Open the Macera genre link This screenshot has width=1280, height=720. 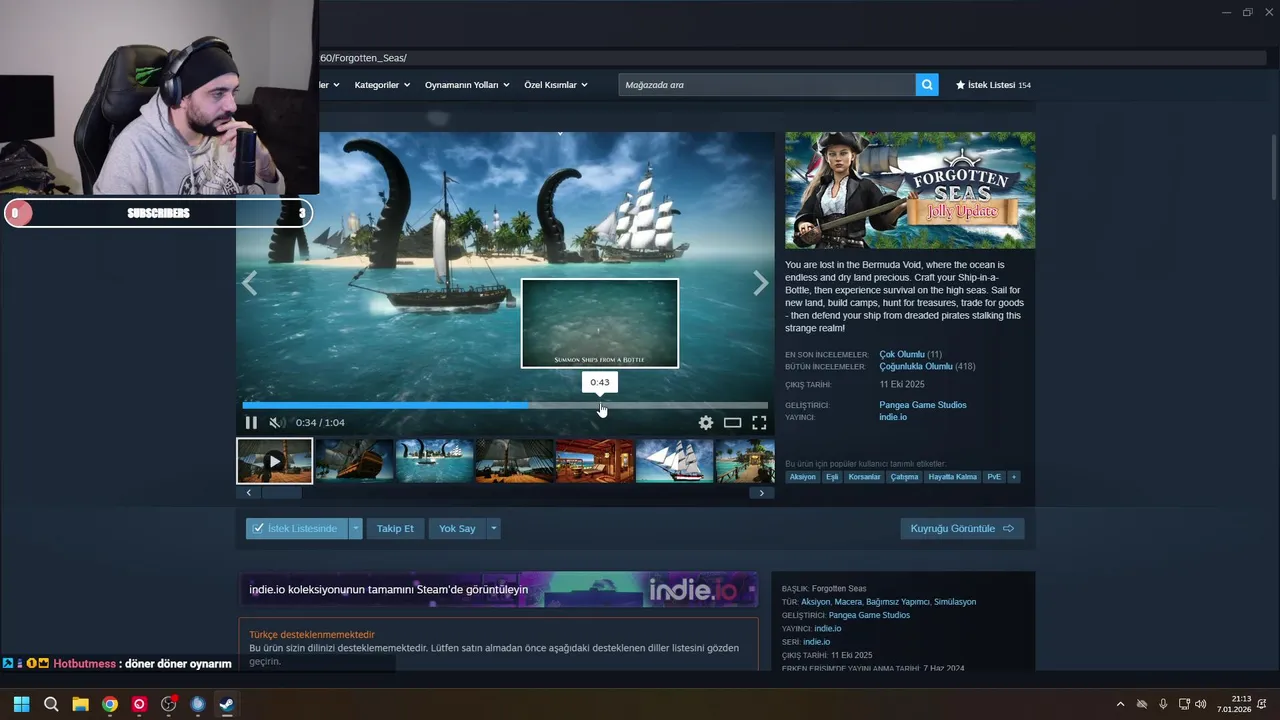point(848,602)
